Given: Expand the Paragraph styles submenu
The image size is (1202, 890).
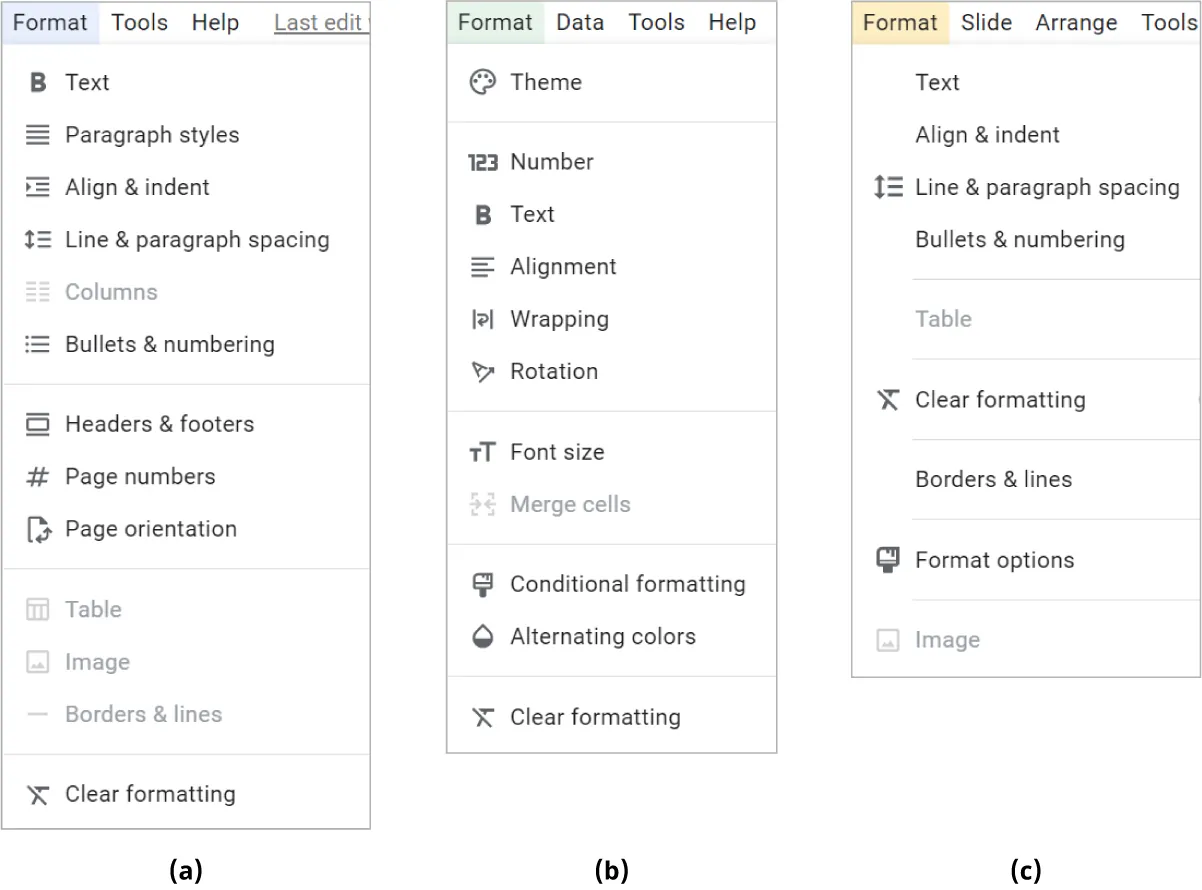Looking at the screenshot, I should point(151,135).
